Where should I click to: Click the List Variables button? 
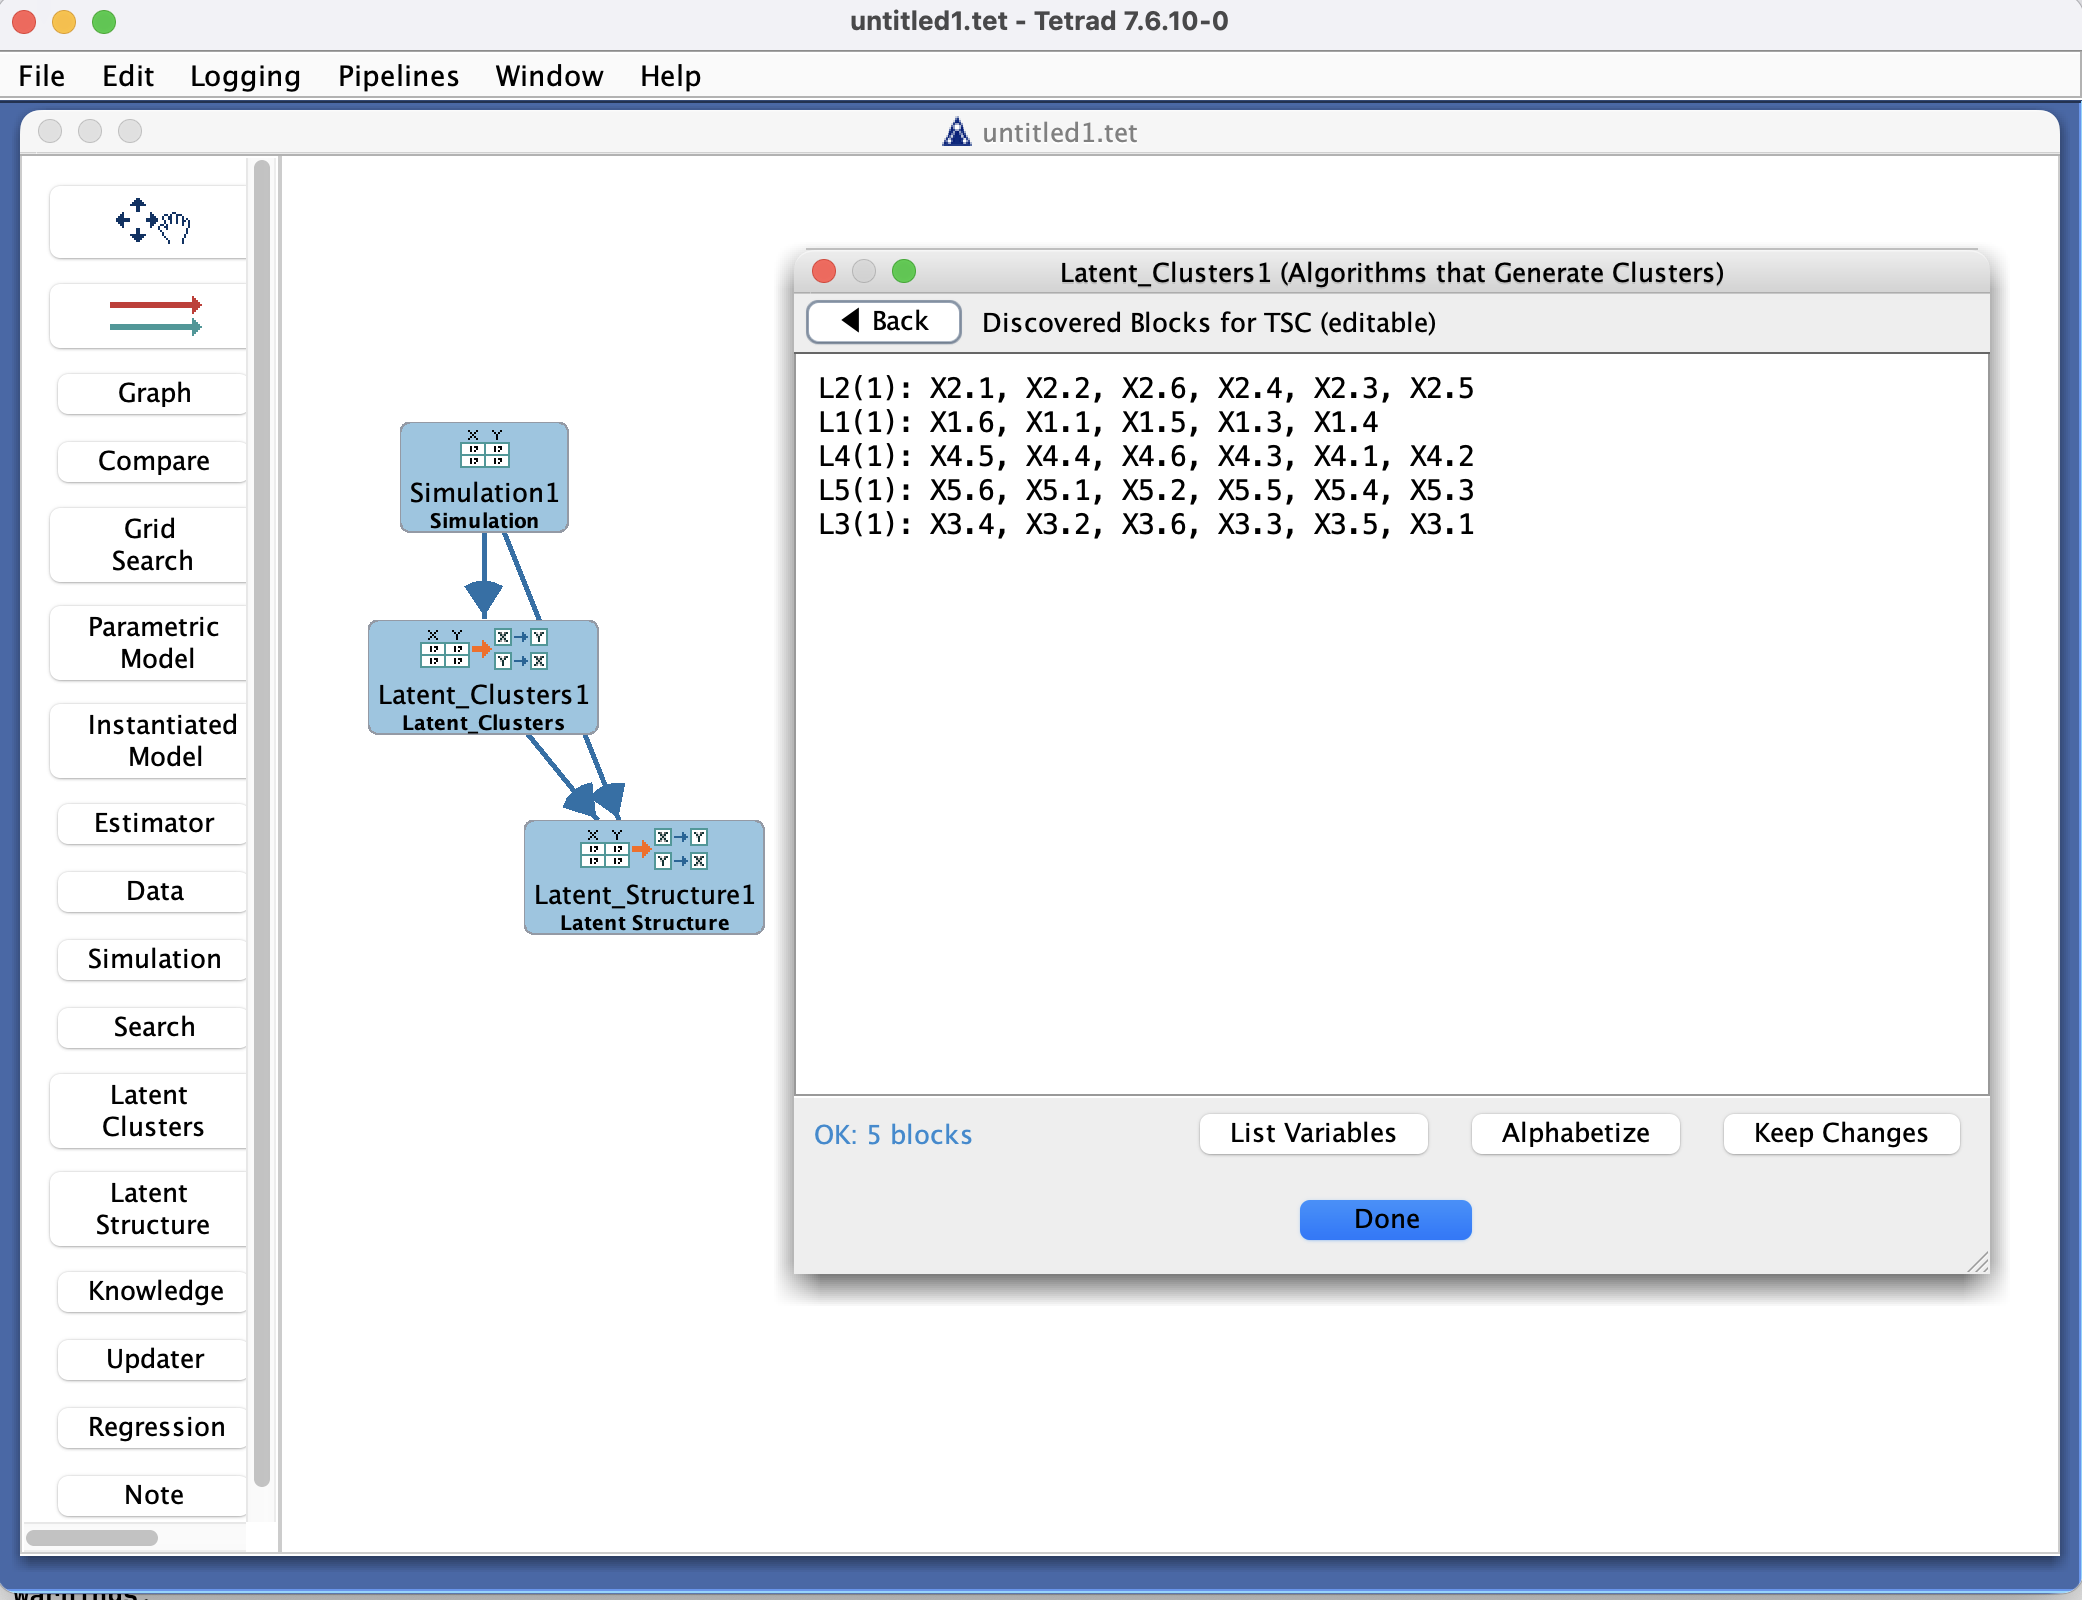pyautogui.click(x=1313, y=1133)
